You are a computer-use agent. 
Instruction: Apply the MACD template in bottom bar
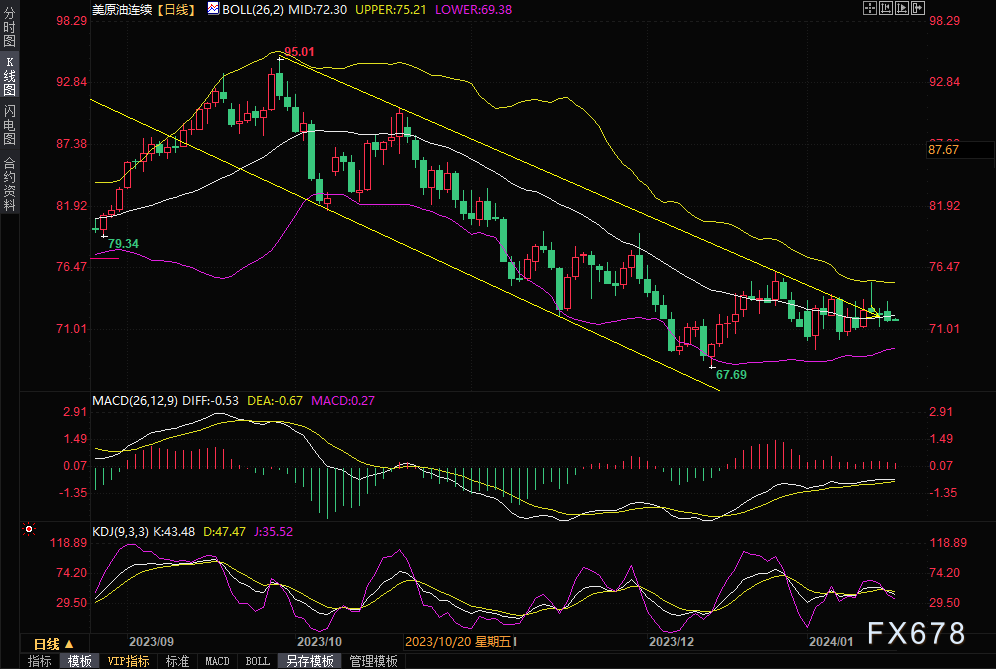[217, 661]
